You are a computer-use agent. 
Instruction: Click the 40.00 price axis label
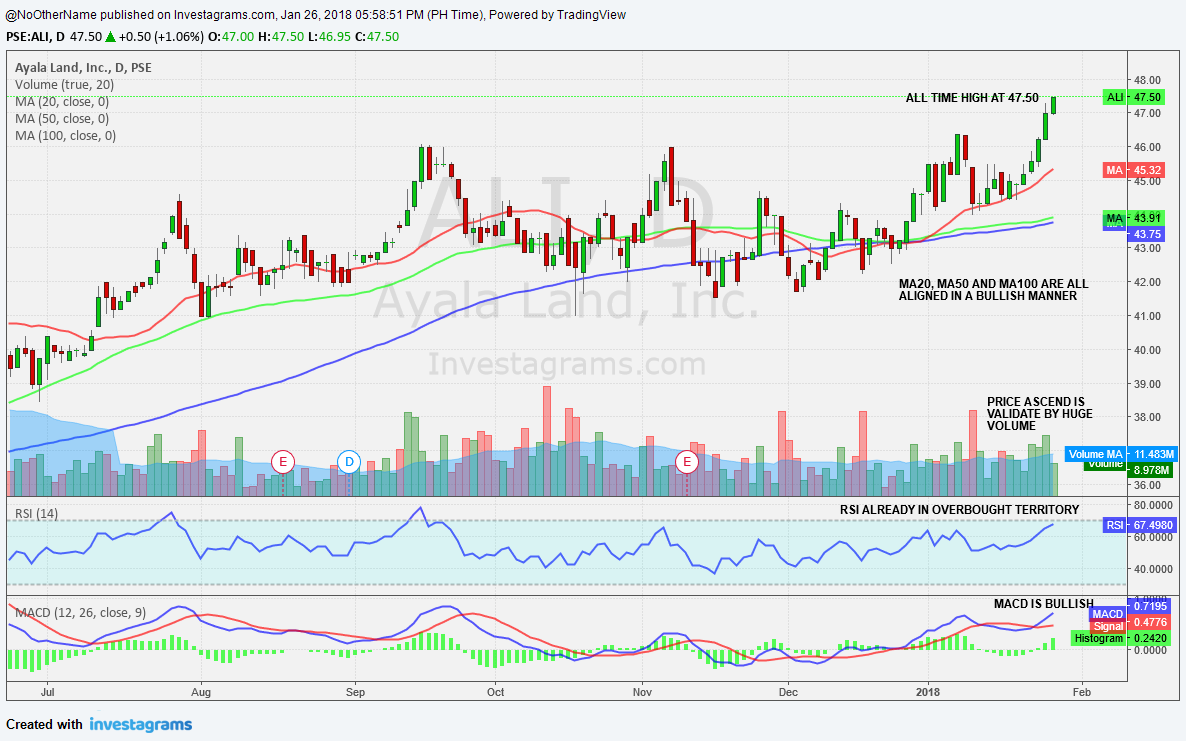pyautogui.click(x=1147, y=349)
